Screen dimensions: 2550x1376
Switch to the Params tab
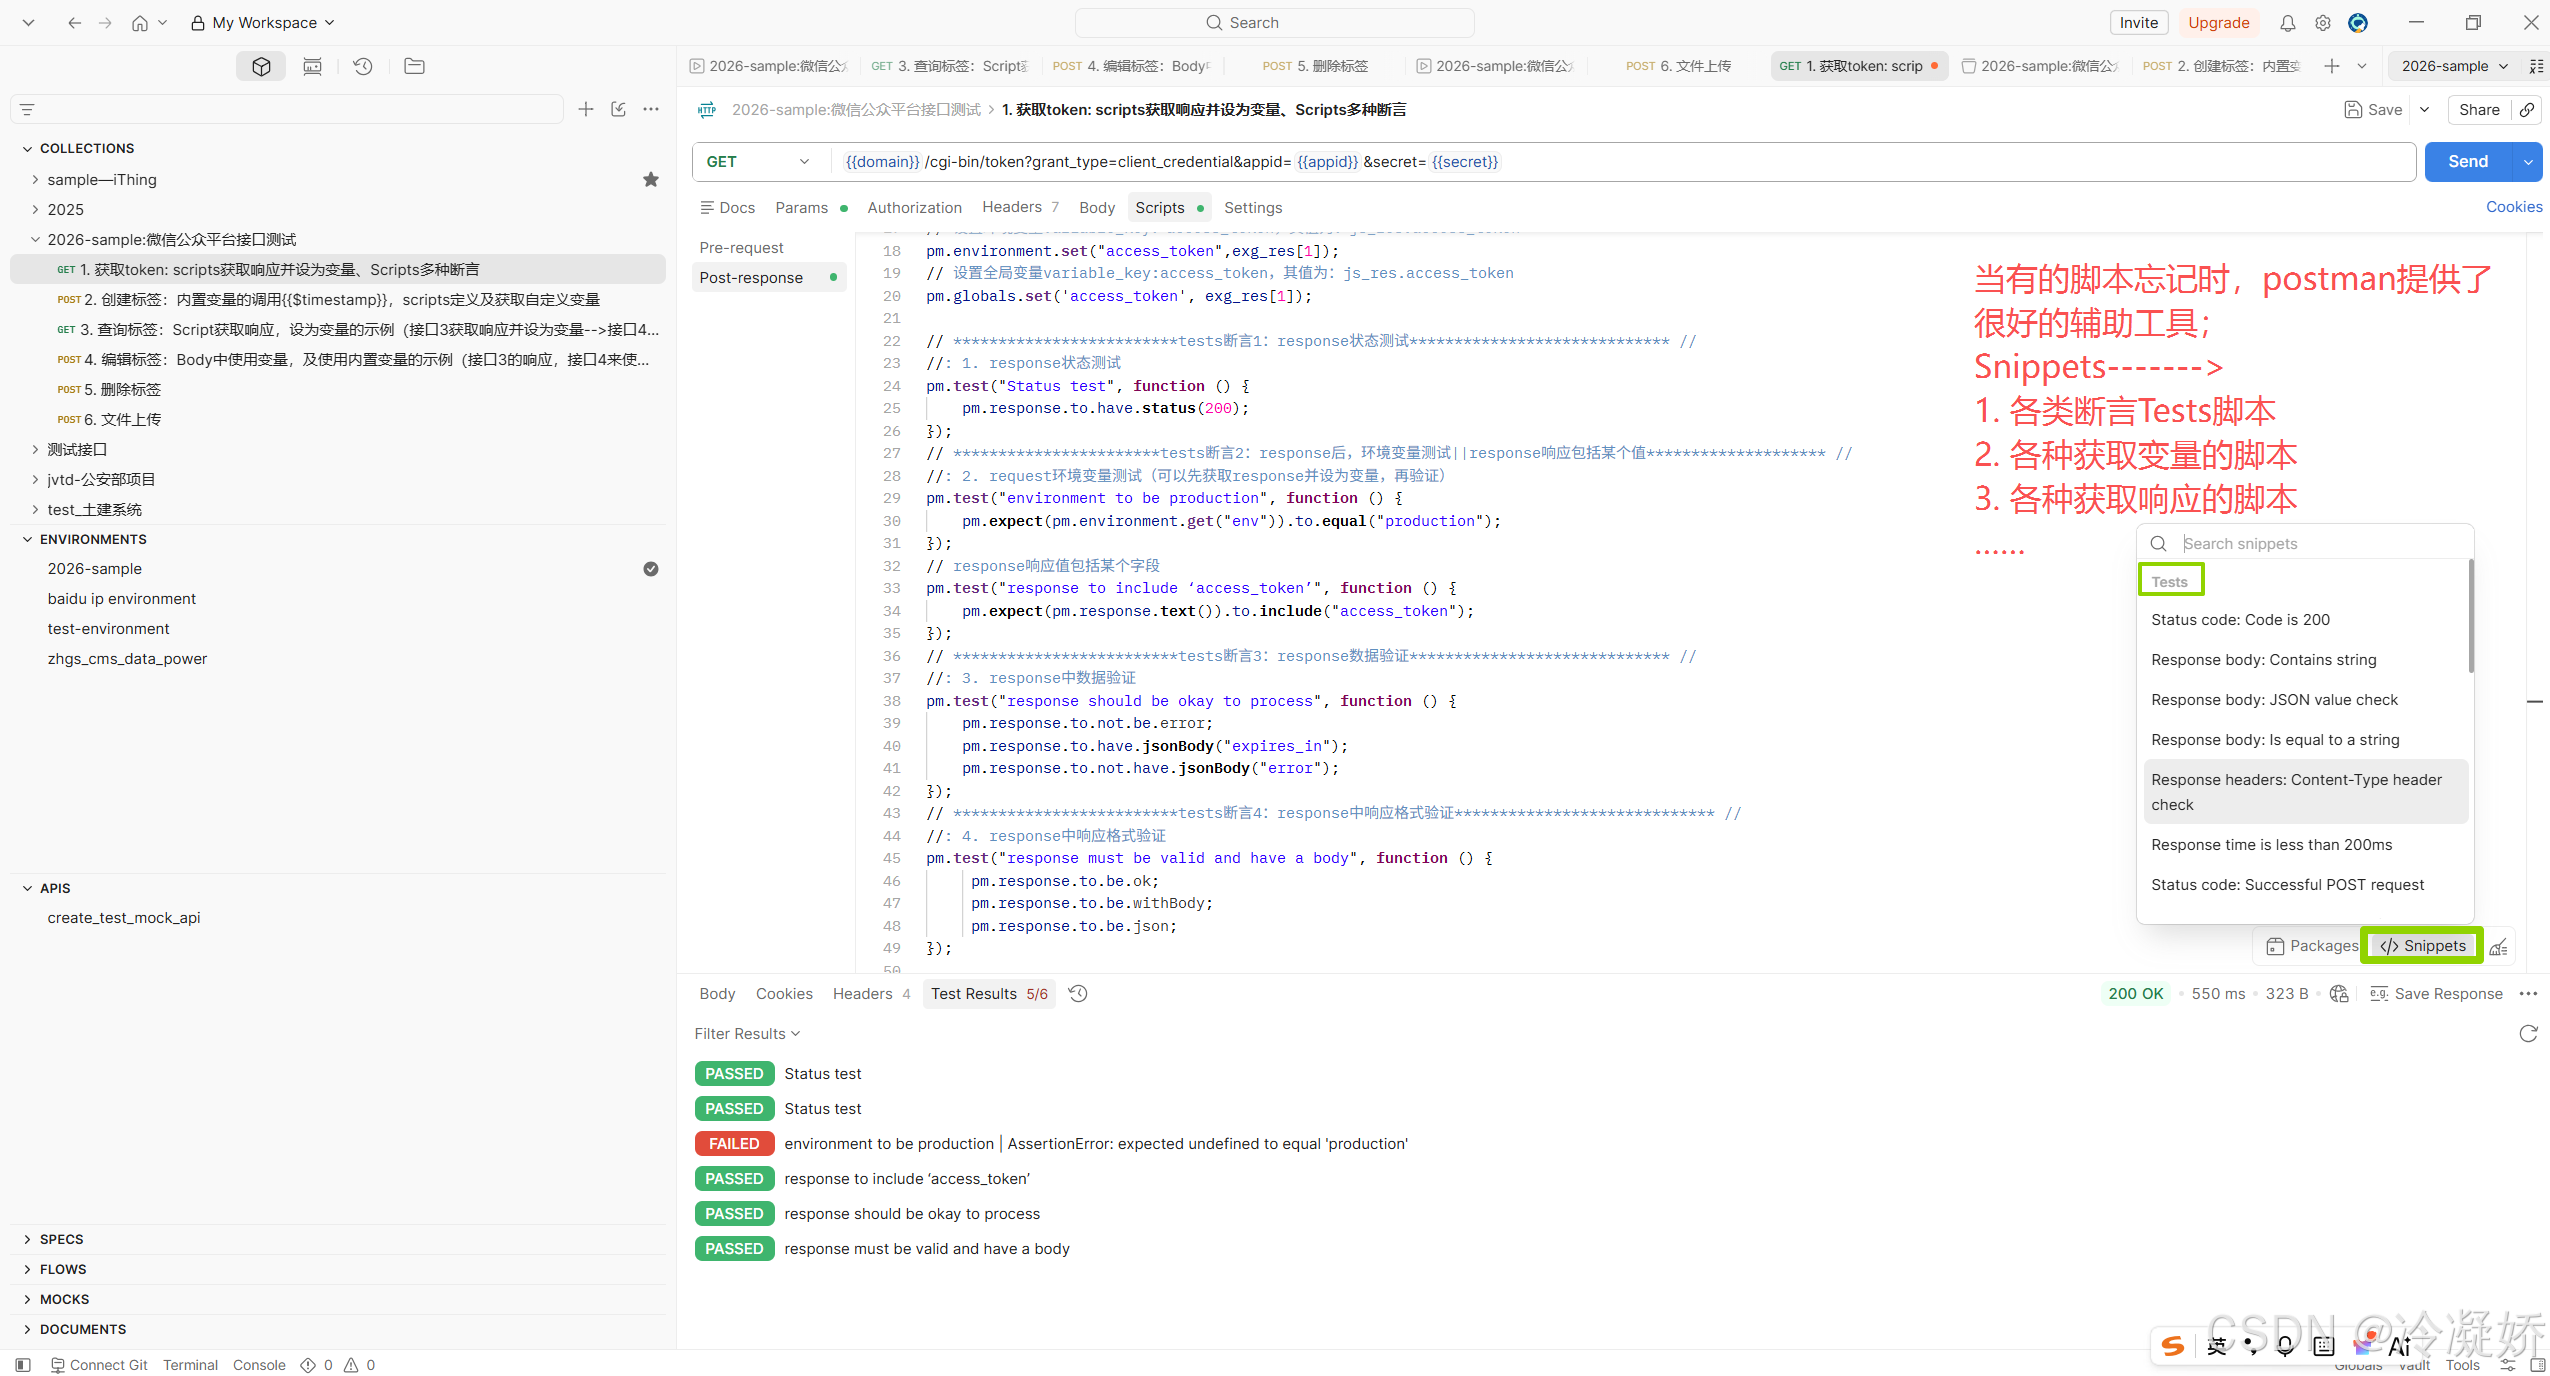[x=802, y=208]
